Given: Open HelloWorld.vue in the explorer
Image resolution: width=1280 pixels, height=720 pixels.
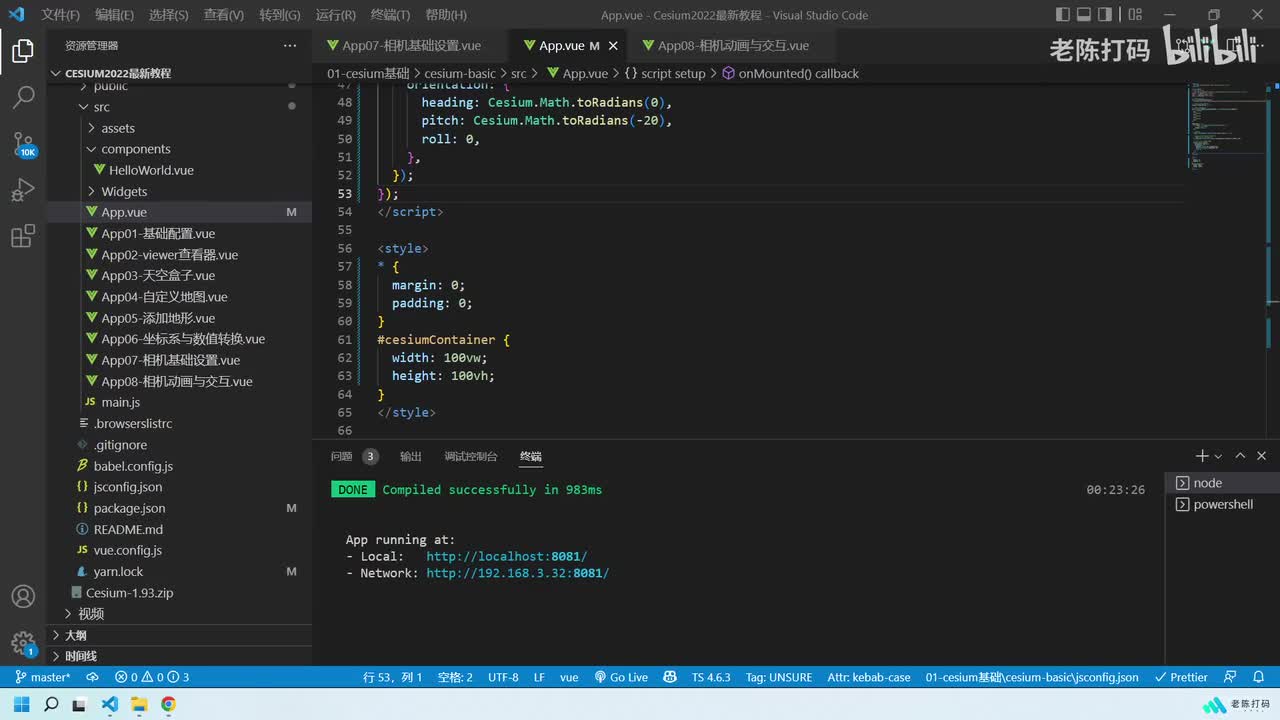Looking at the screenshot, I should click(x=151, y=170).
